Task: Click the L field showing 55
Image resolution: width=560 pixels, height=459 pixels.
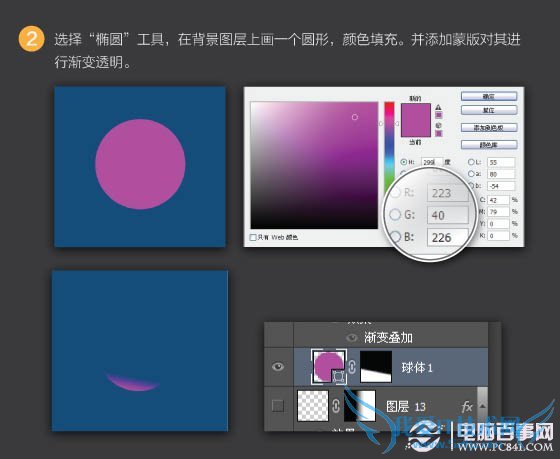Action: (501, 162)
